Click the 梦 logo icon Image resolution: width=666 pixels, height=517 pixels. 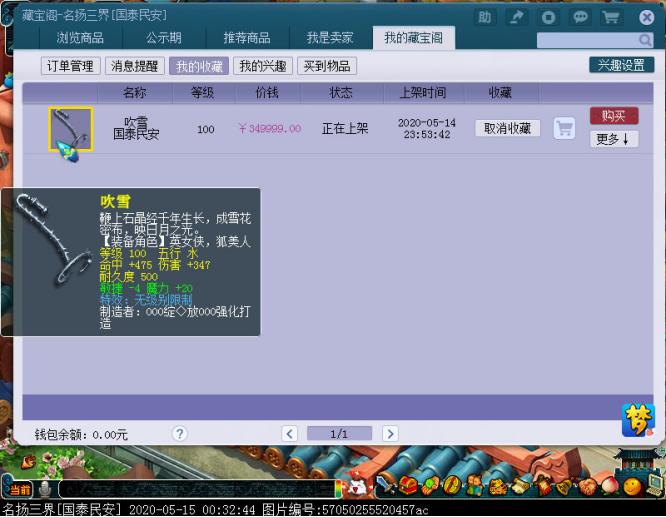coord(638,420)
